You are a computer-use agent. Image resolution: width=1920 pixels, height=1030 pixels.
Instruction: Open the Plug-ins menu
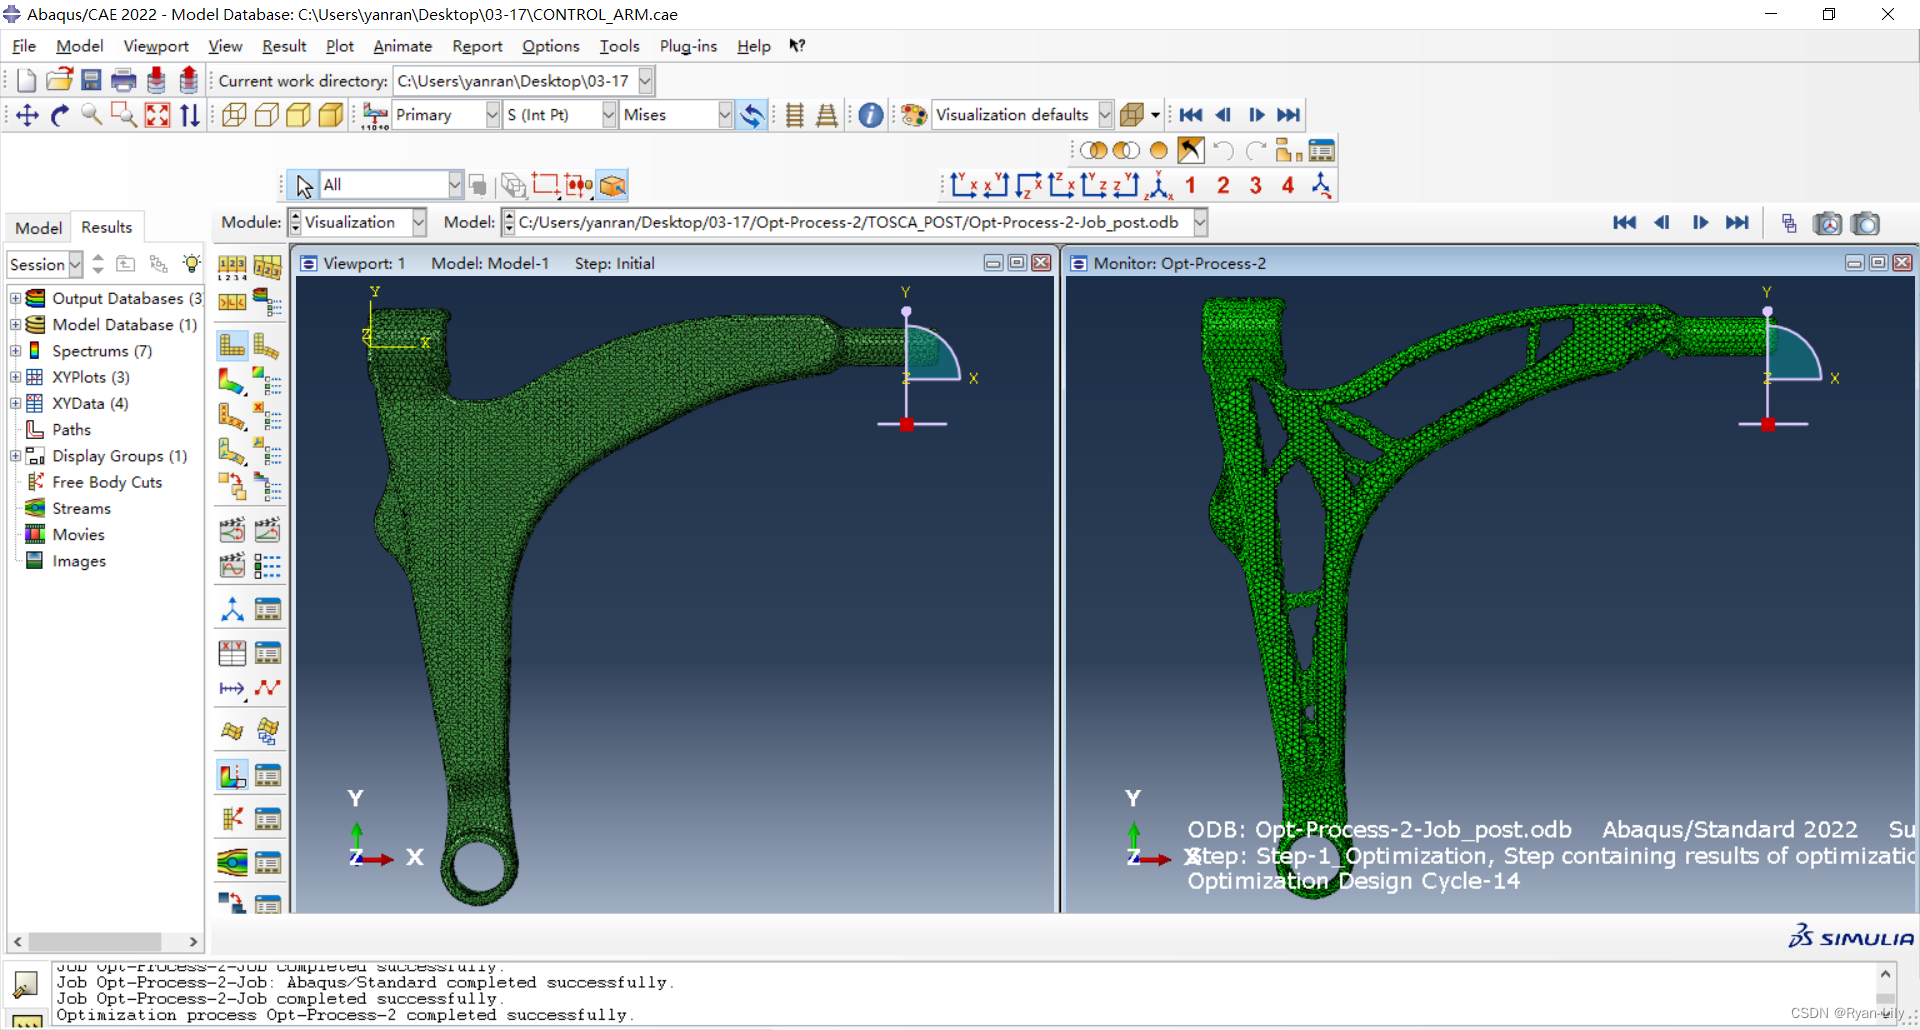pyautogui.click(x=688, y=46)
